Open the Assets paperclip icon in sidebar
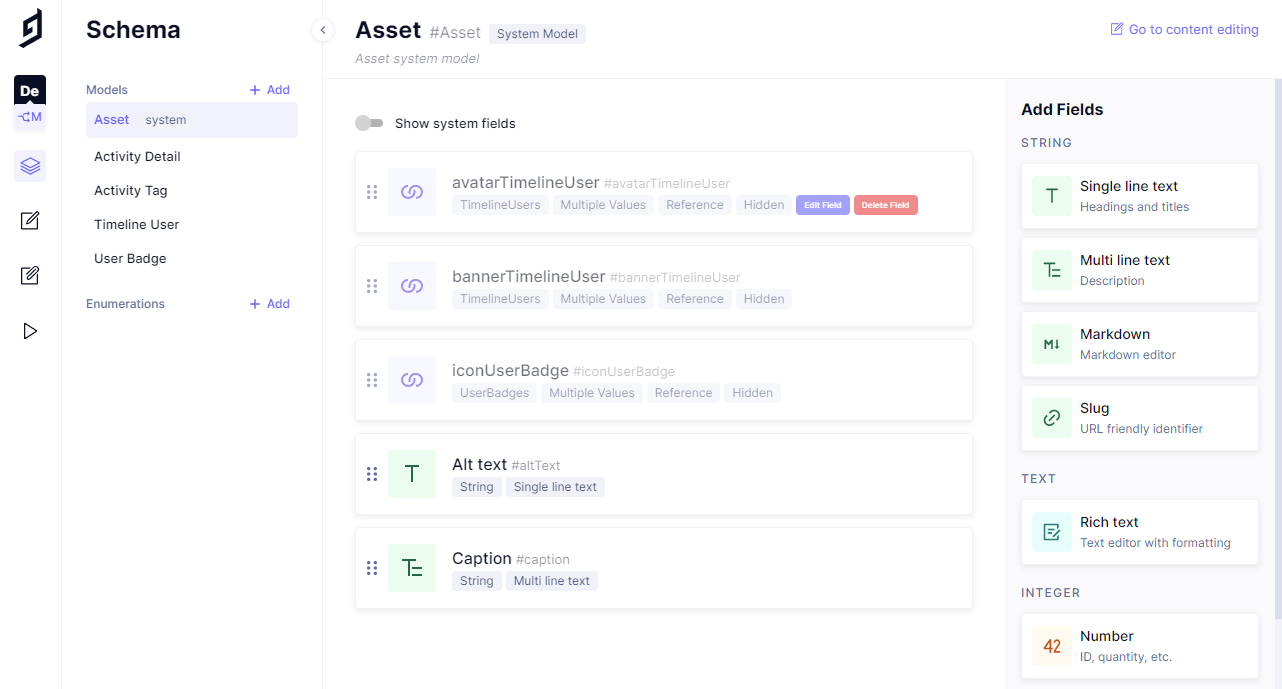The width and height of the screenshot is (1282, 689). point(30,275)
